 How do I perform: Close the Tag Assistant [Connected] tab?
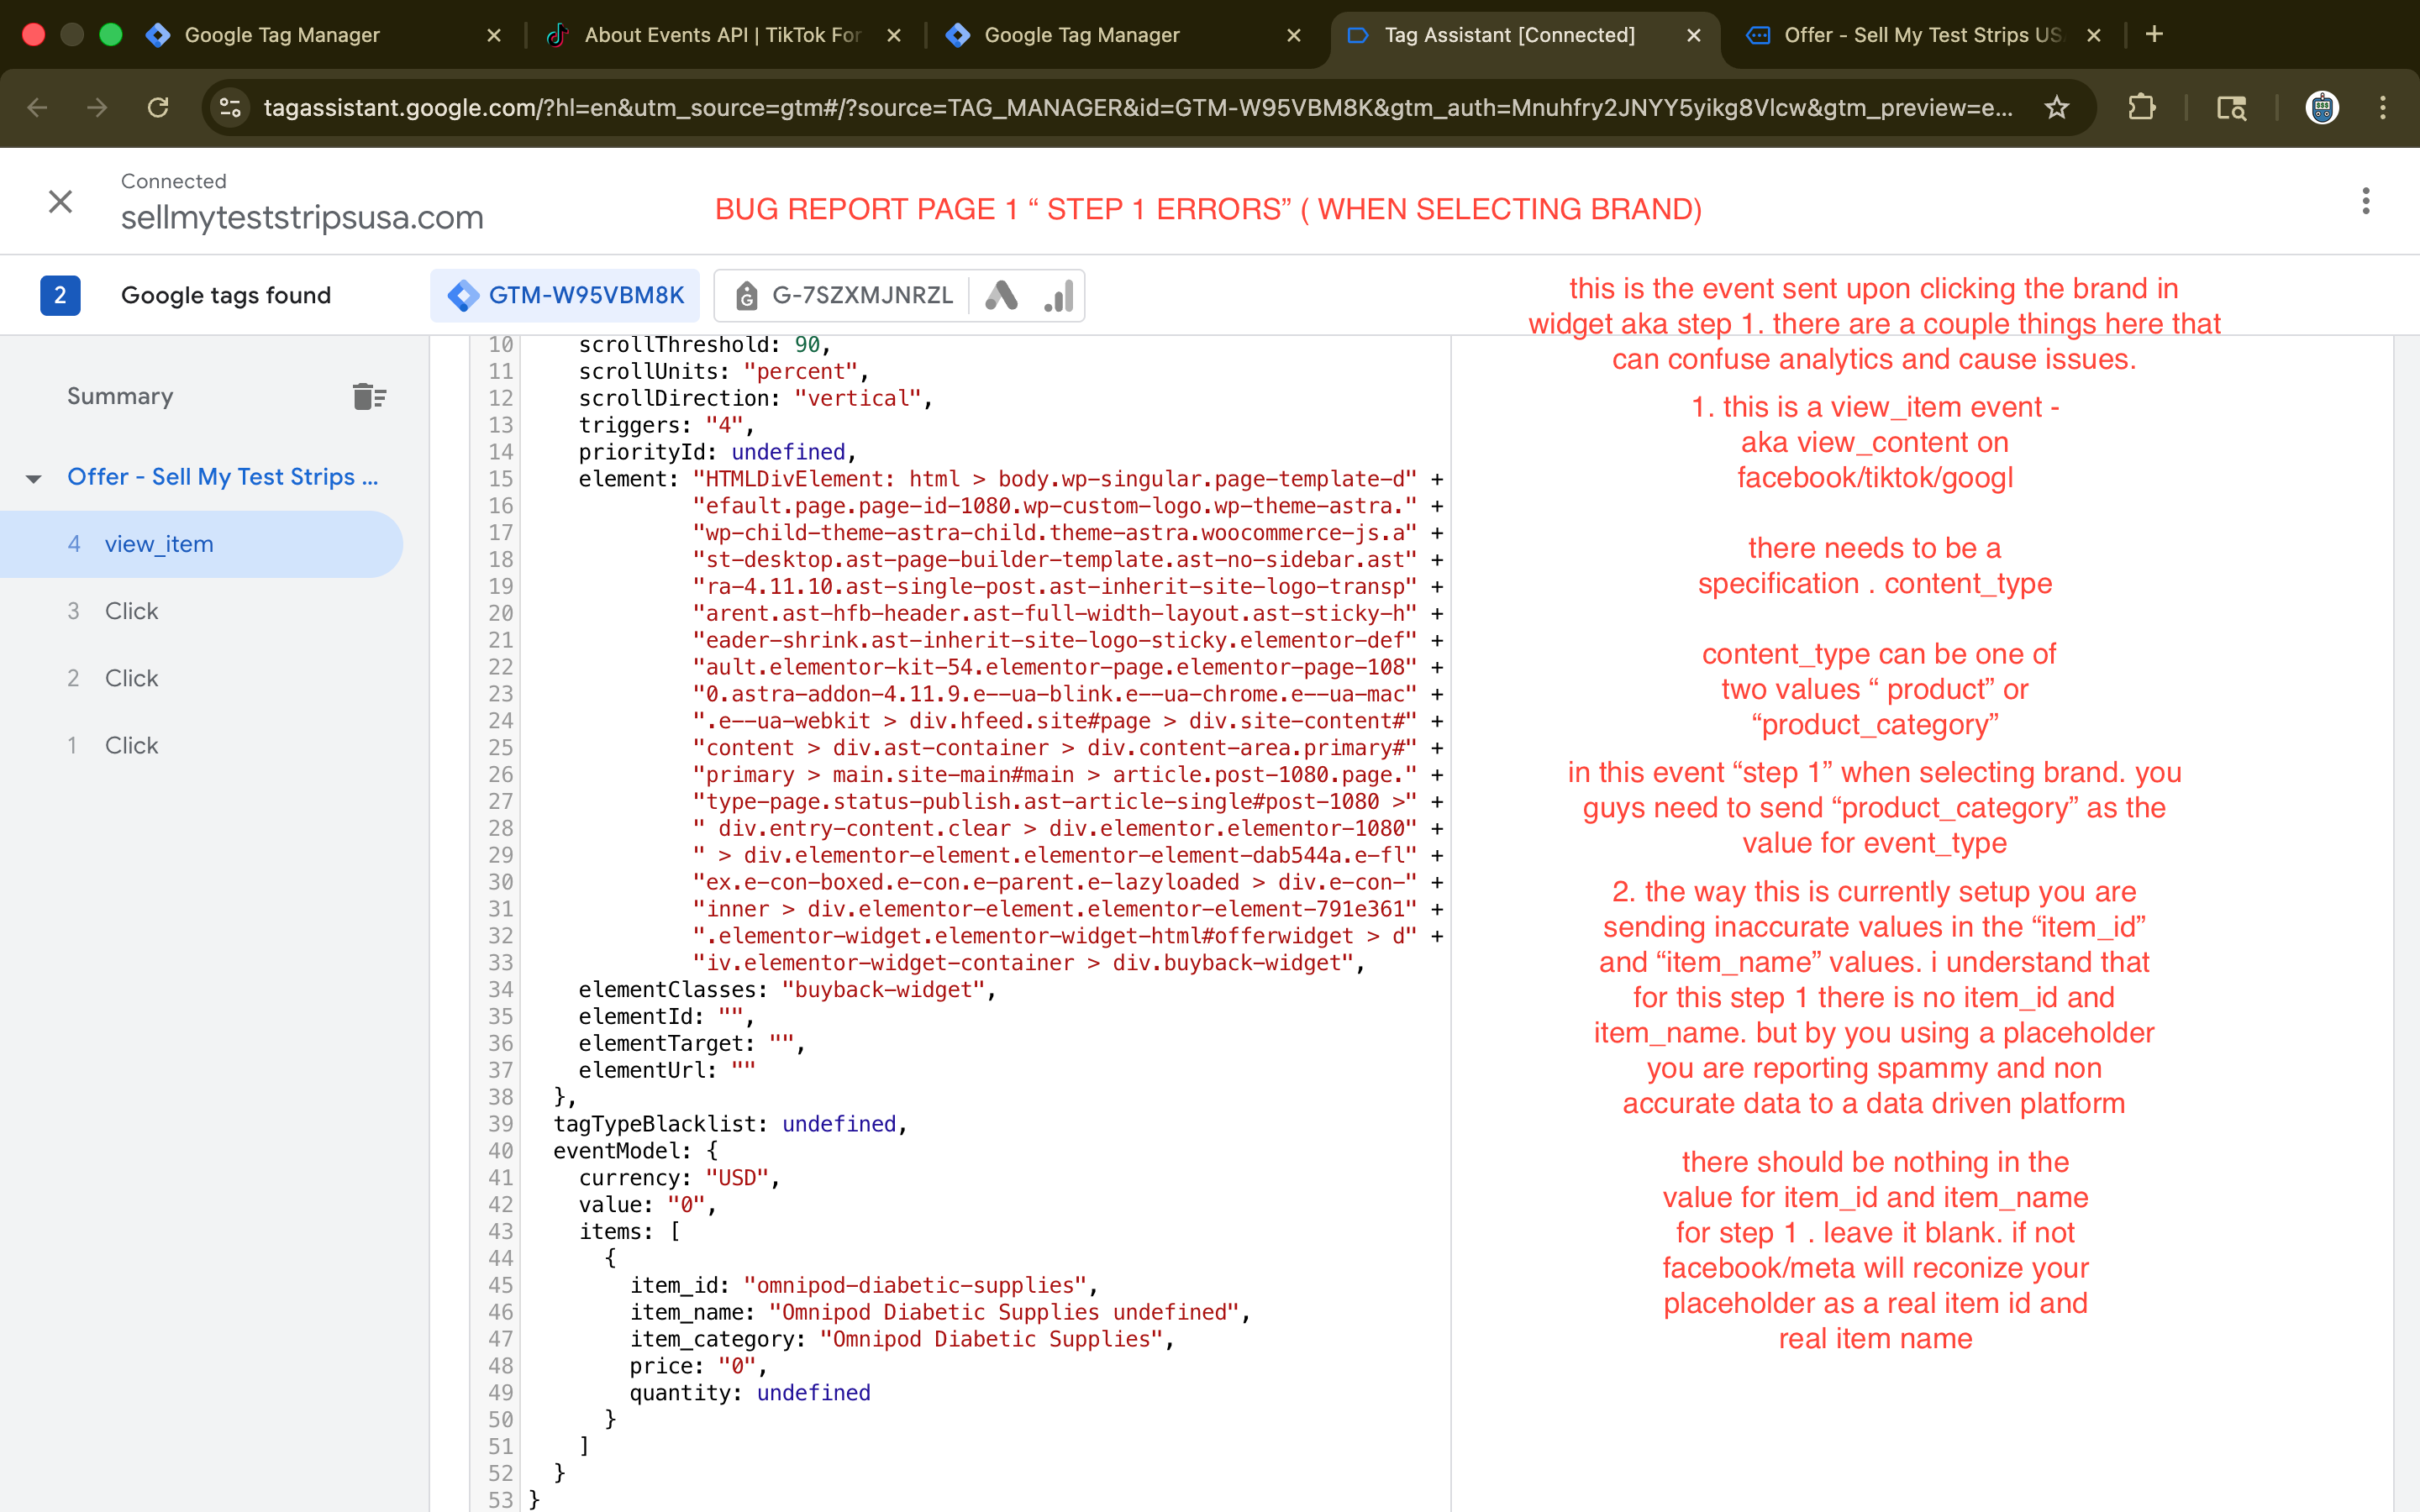click(1693, 35)
